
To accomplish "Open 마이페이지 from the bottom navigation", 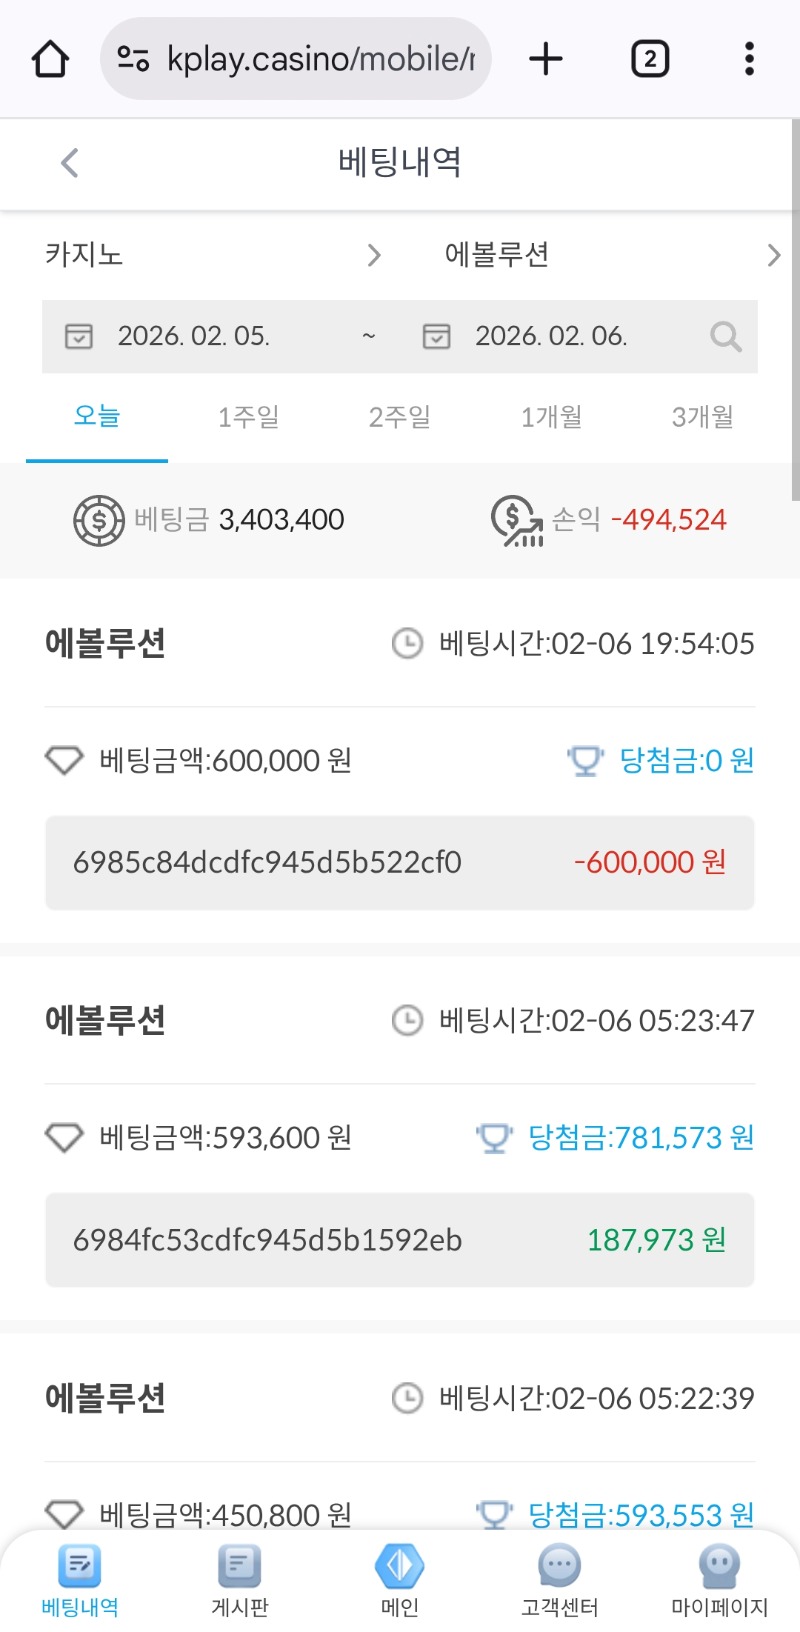I will (719, 1580).
